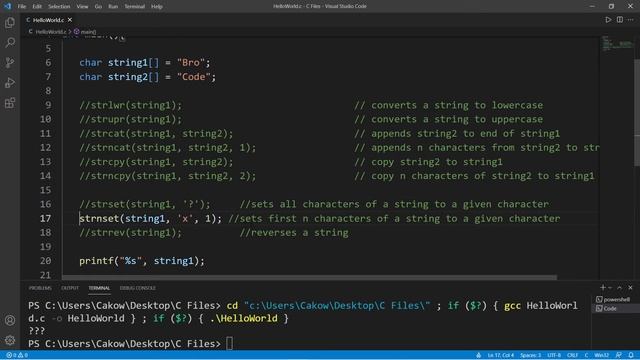The width and height of the screenshot is (640, 360).
Task: Change end of line sequence CRLF
Action: (x=572, y=355)
